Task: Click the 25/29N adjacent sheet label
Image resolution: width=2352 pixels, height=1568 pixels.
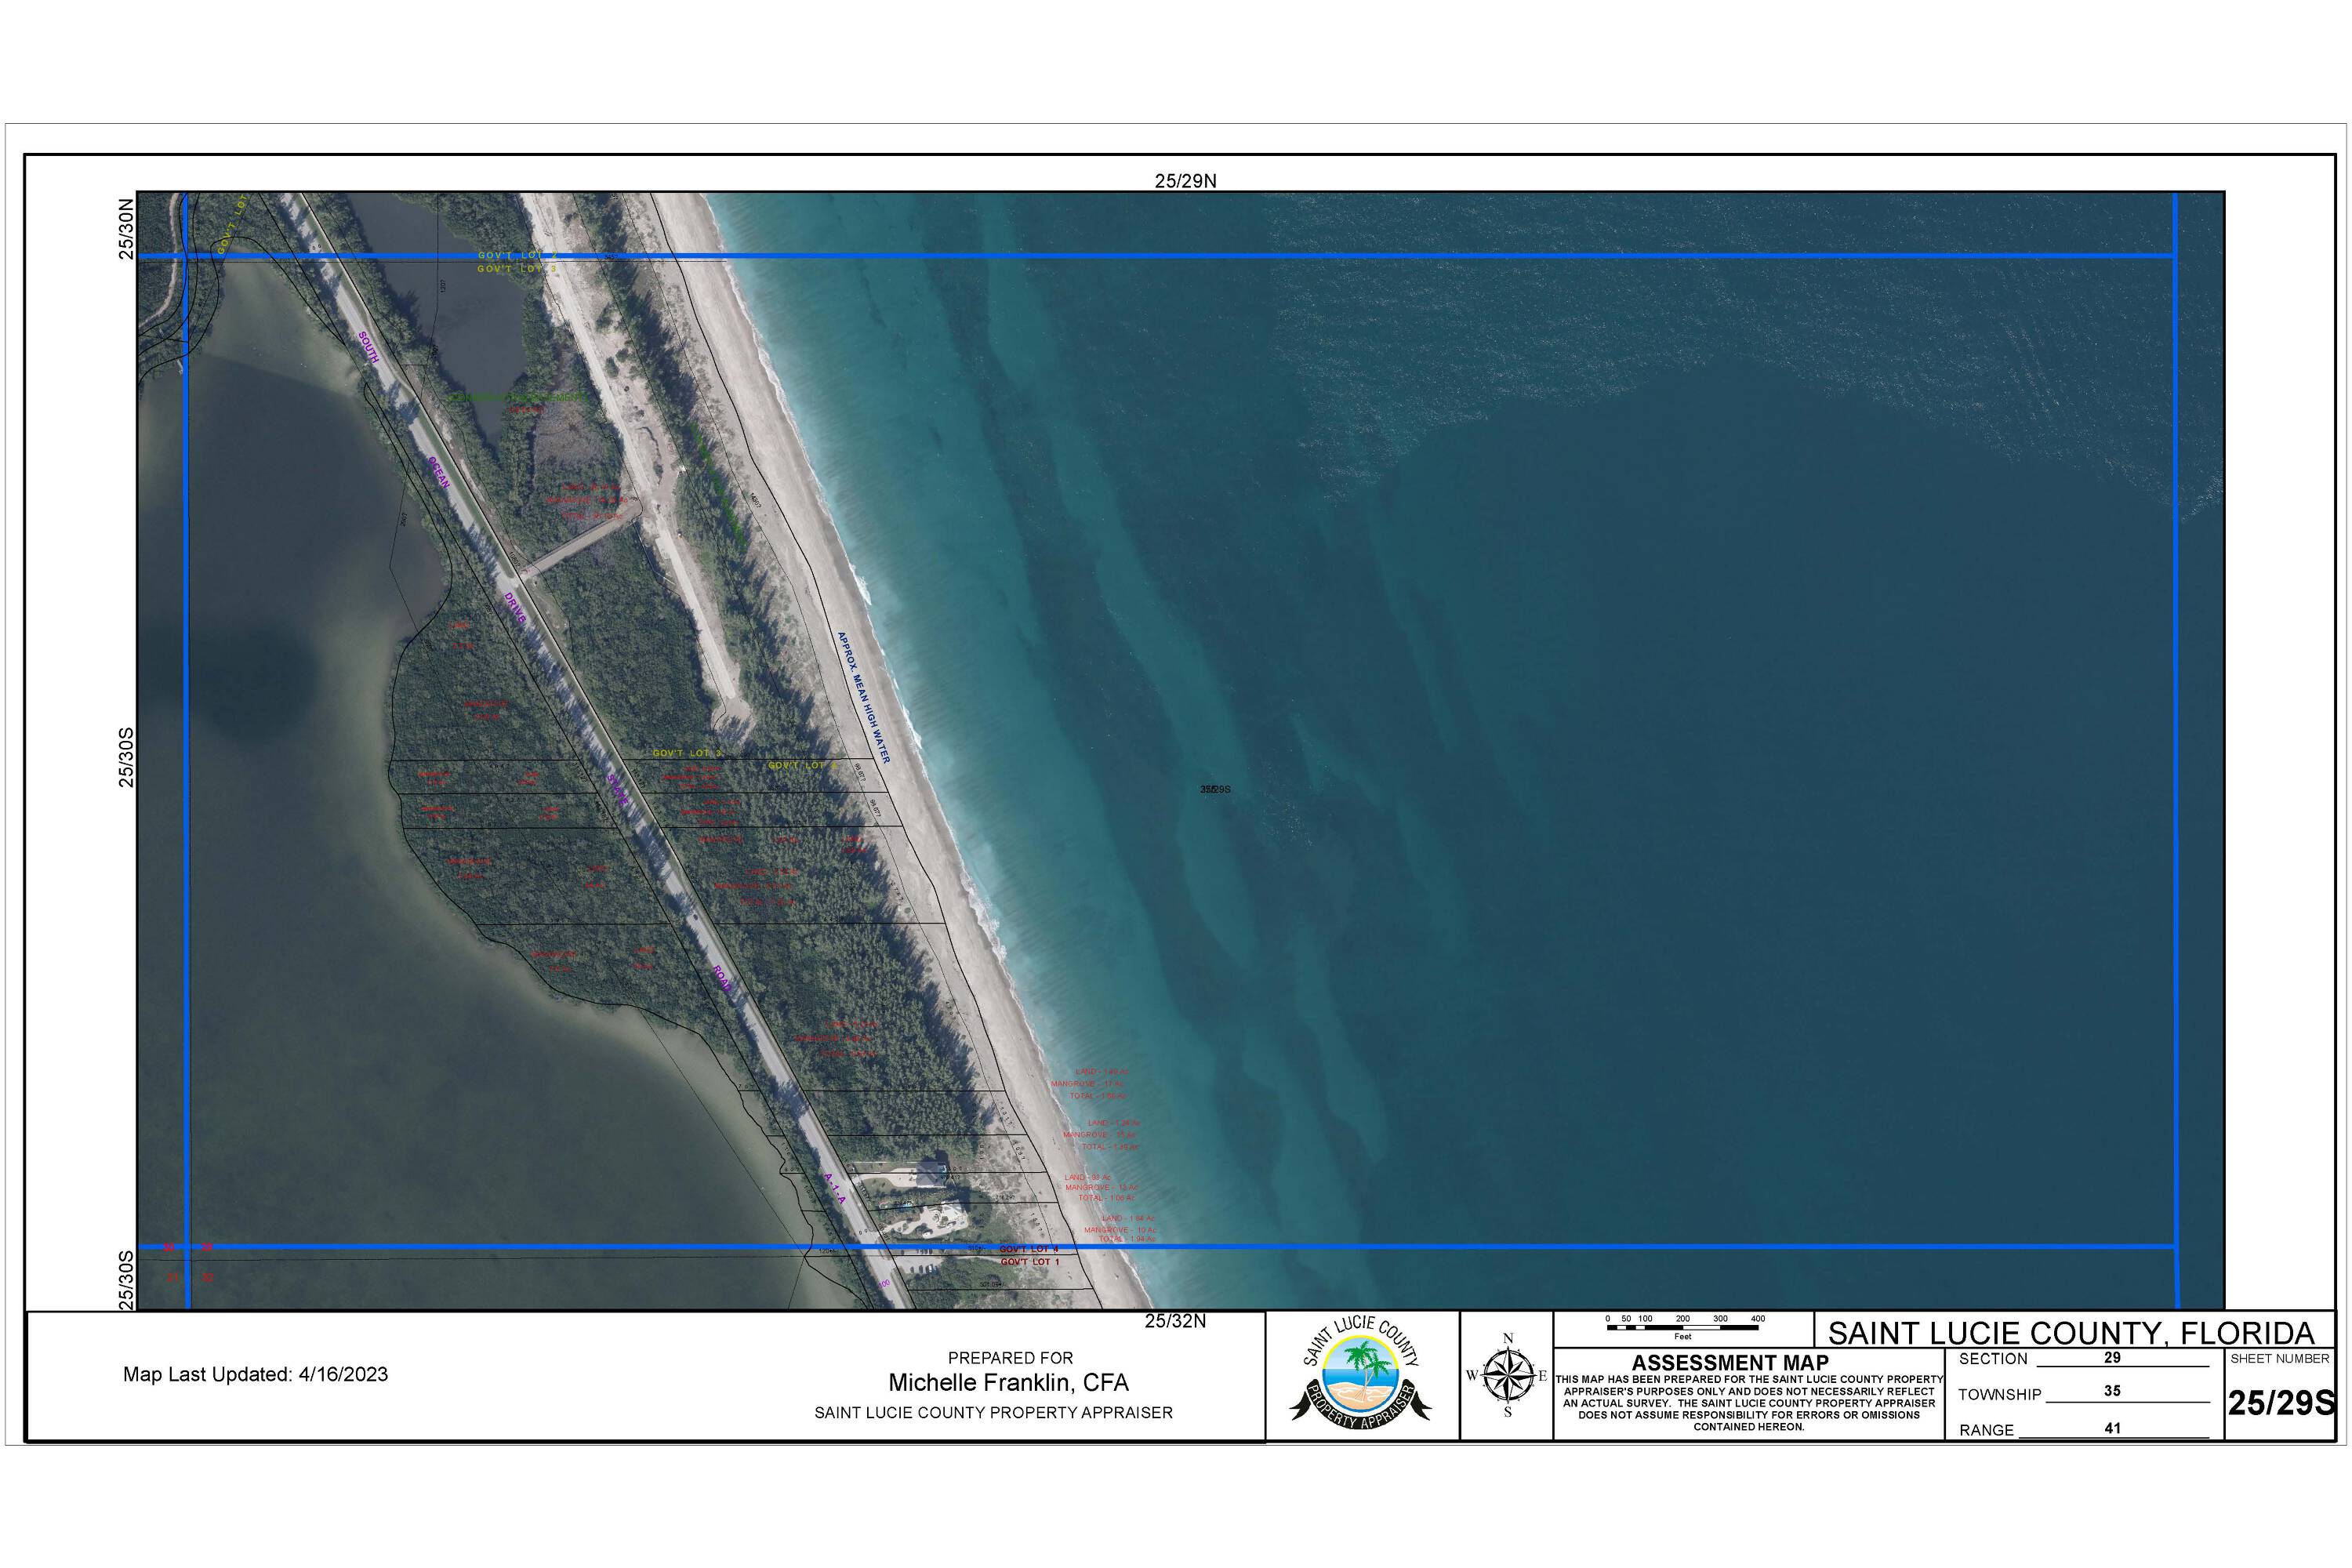Action: tap(1185, 181)
